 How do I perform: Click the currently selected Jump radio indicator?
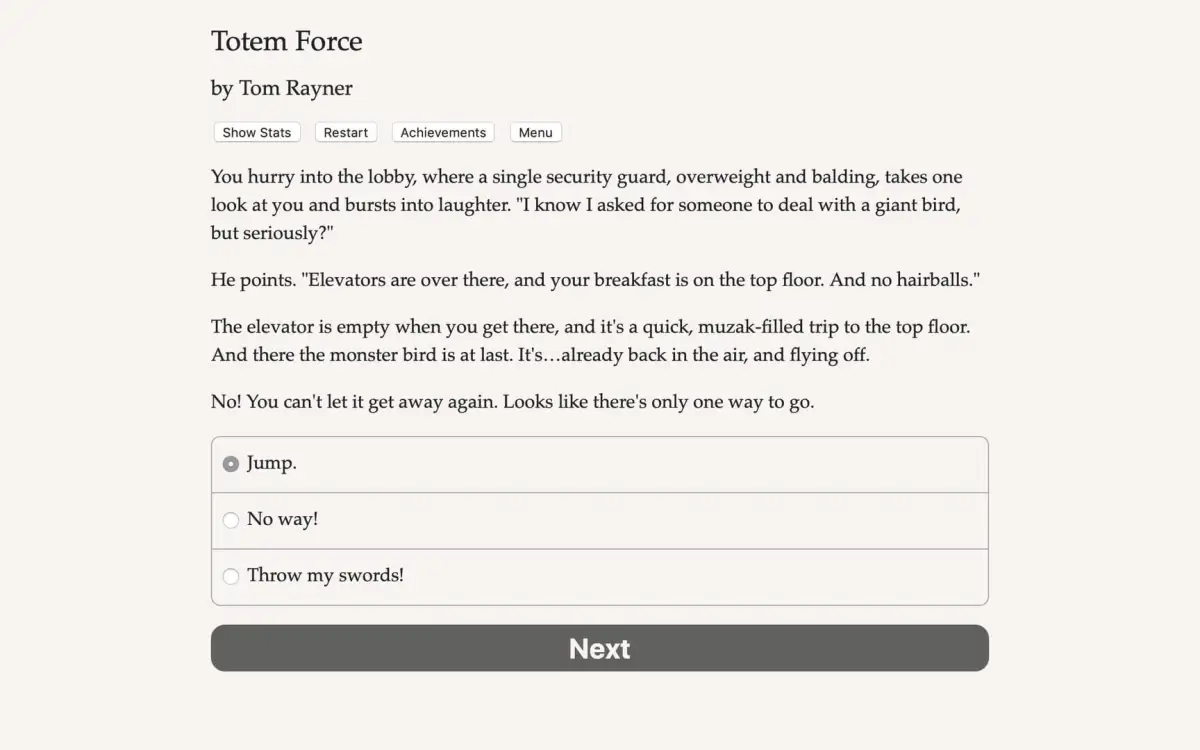(231, 464)
